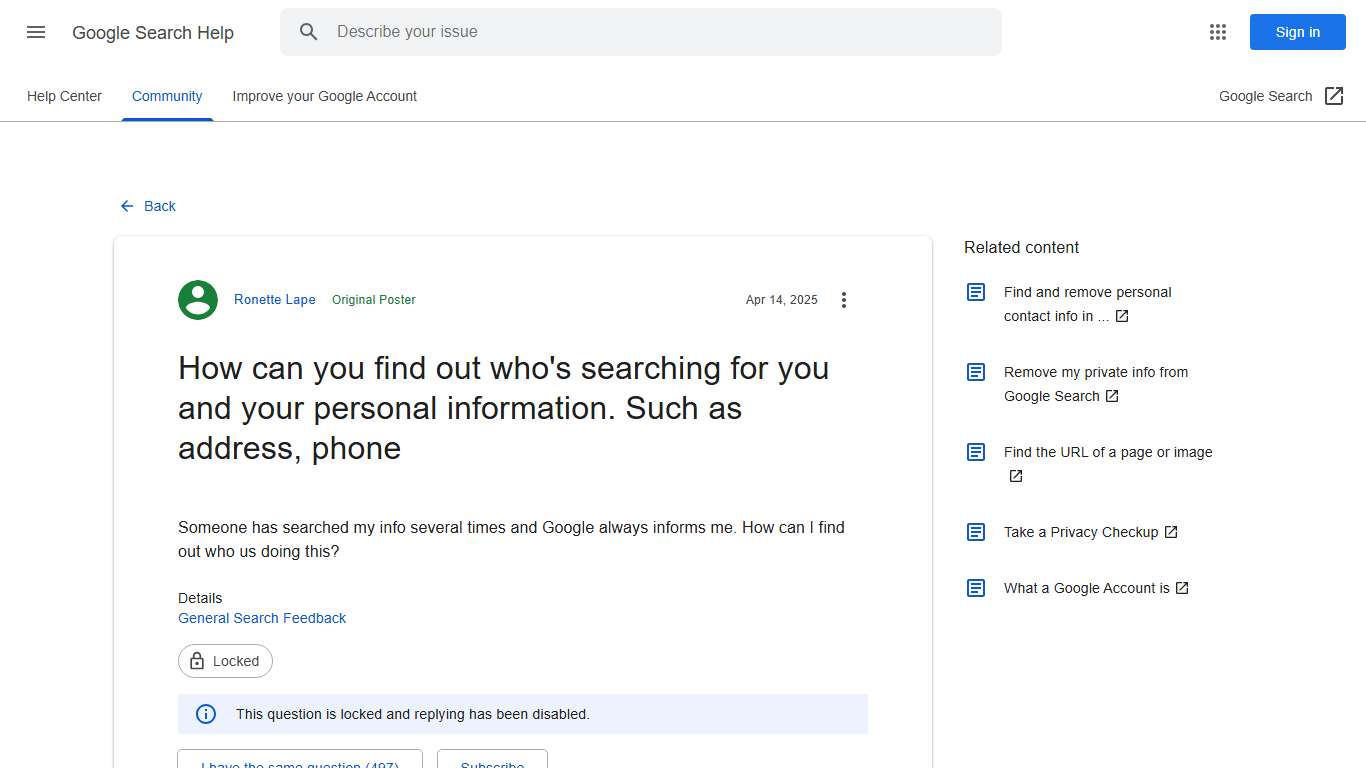Click the lock icon on the Locked badge
Viewport: 1366px width, 768px height.
pos(196,660)
